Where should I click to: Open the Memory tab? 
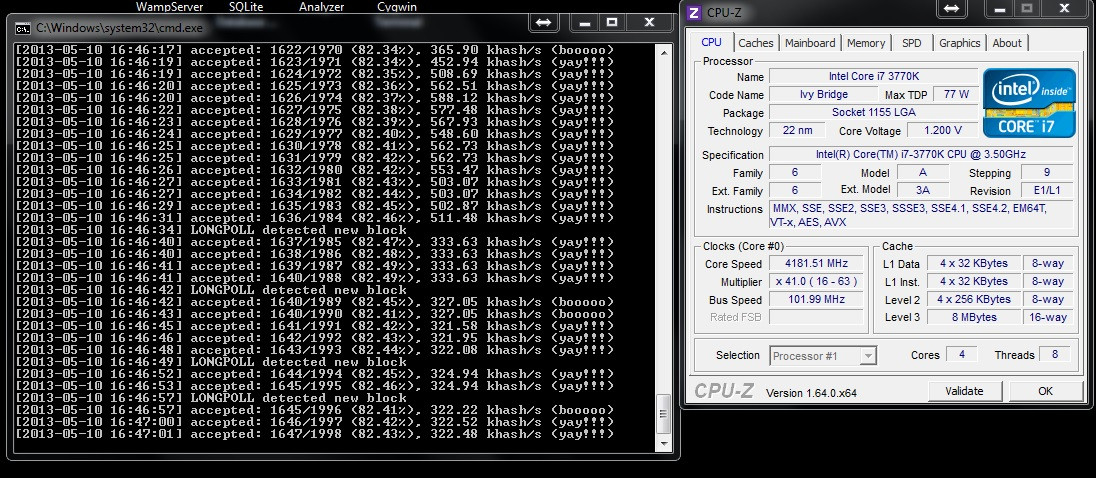click(x=866, y=43)
